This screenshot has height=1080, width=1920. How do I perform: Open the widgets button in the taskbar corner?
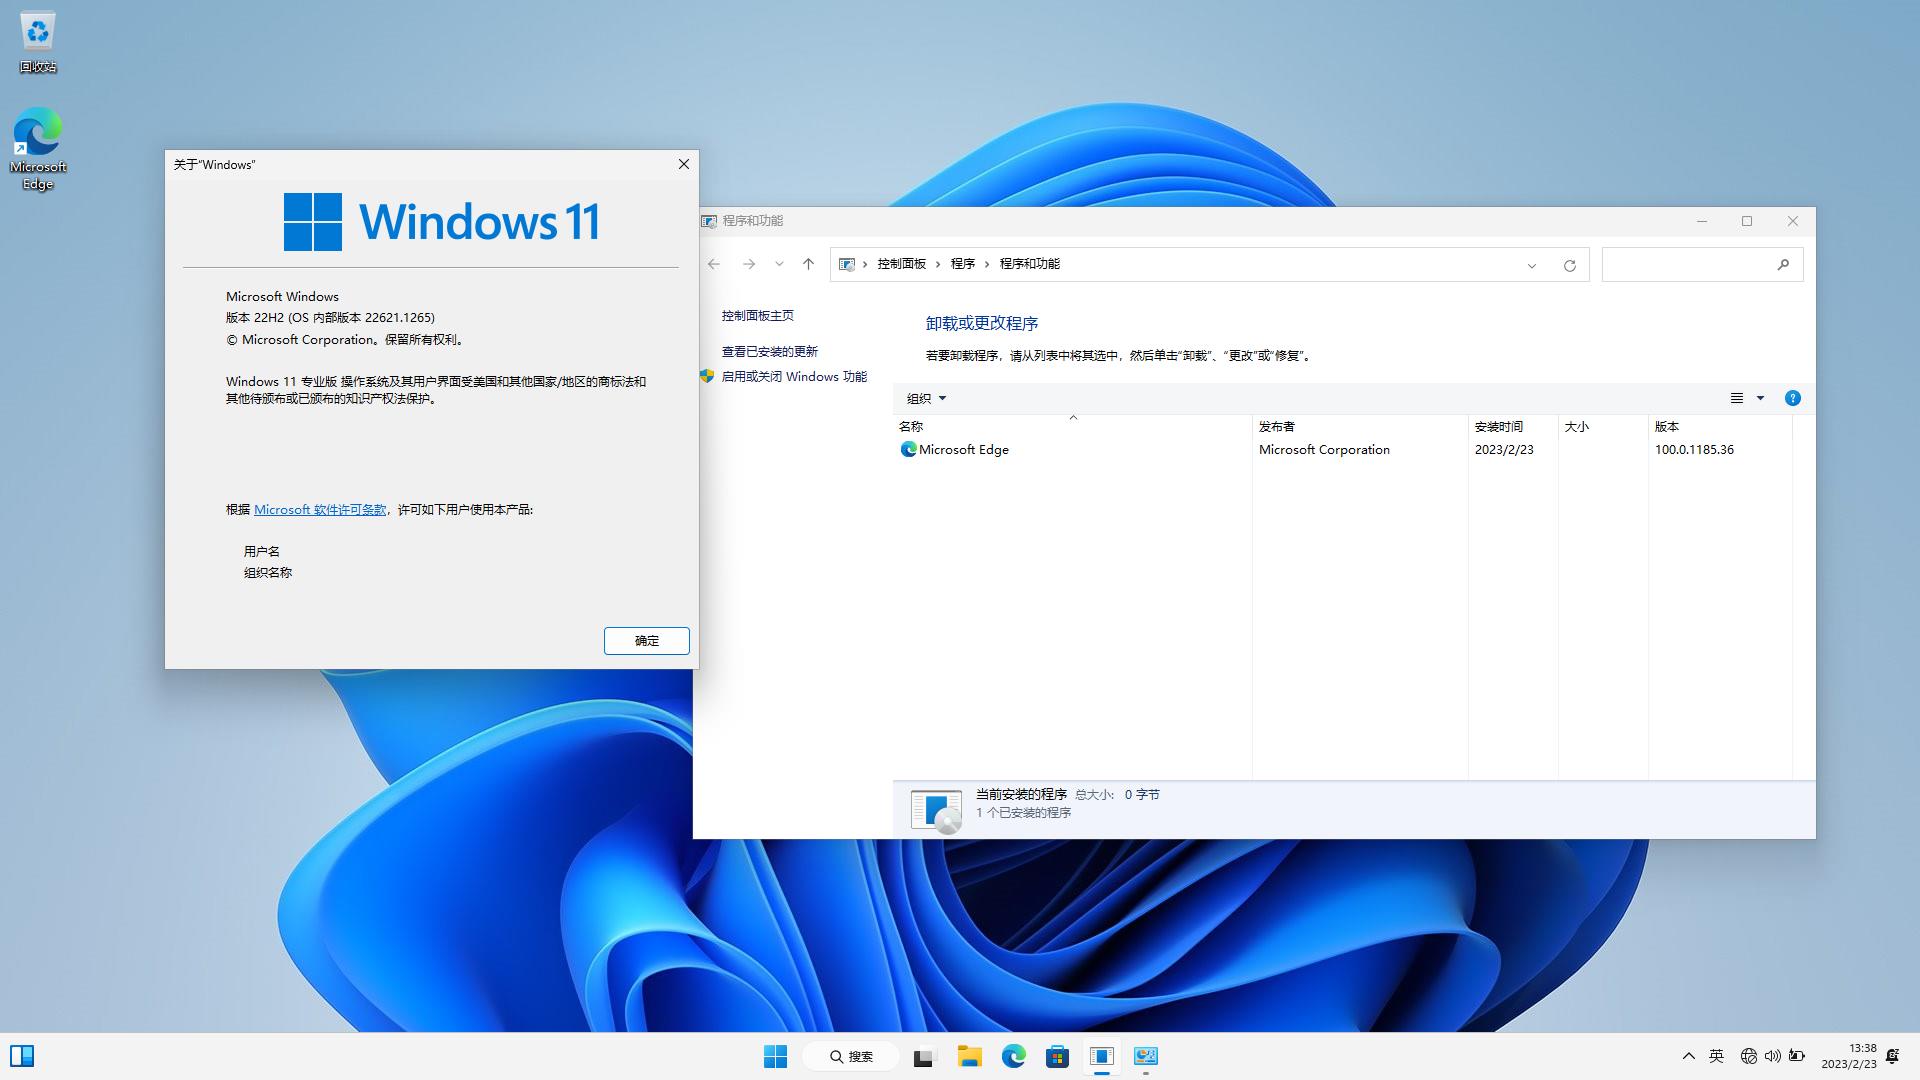click(x=22, y=1056)
